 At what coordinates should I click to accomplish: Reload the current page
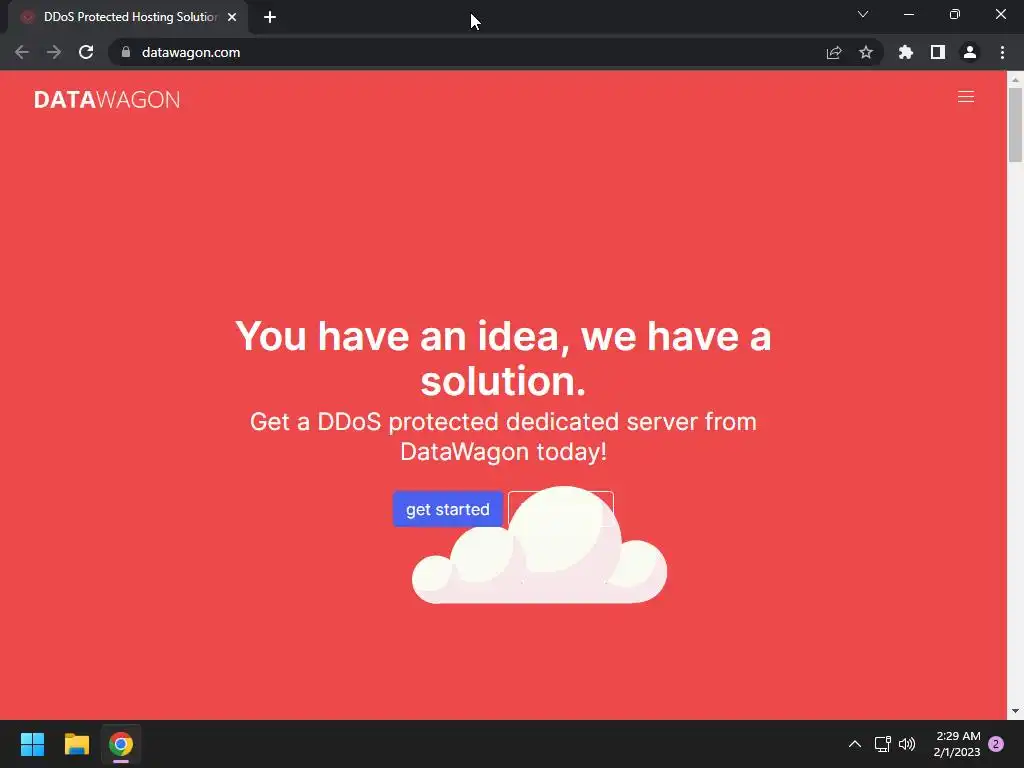(86, 52)
